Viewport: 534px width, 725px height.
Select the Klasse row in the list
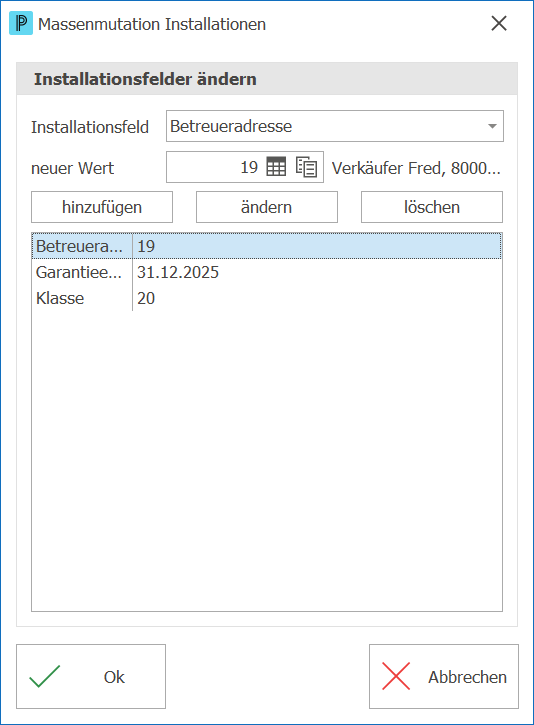[x=267, y=298]
